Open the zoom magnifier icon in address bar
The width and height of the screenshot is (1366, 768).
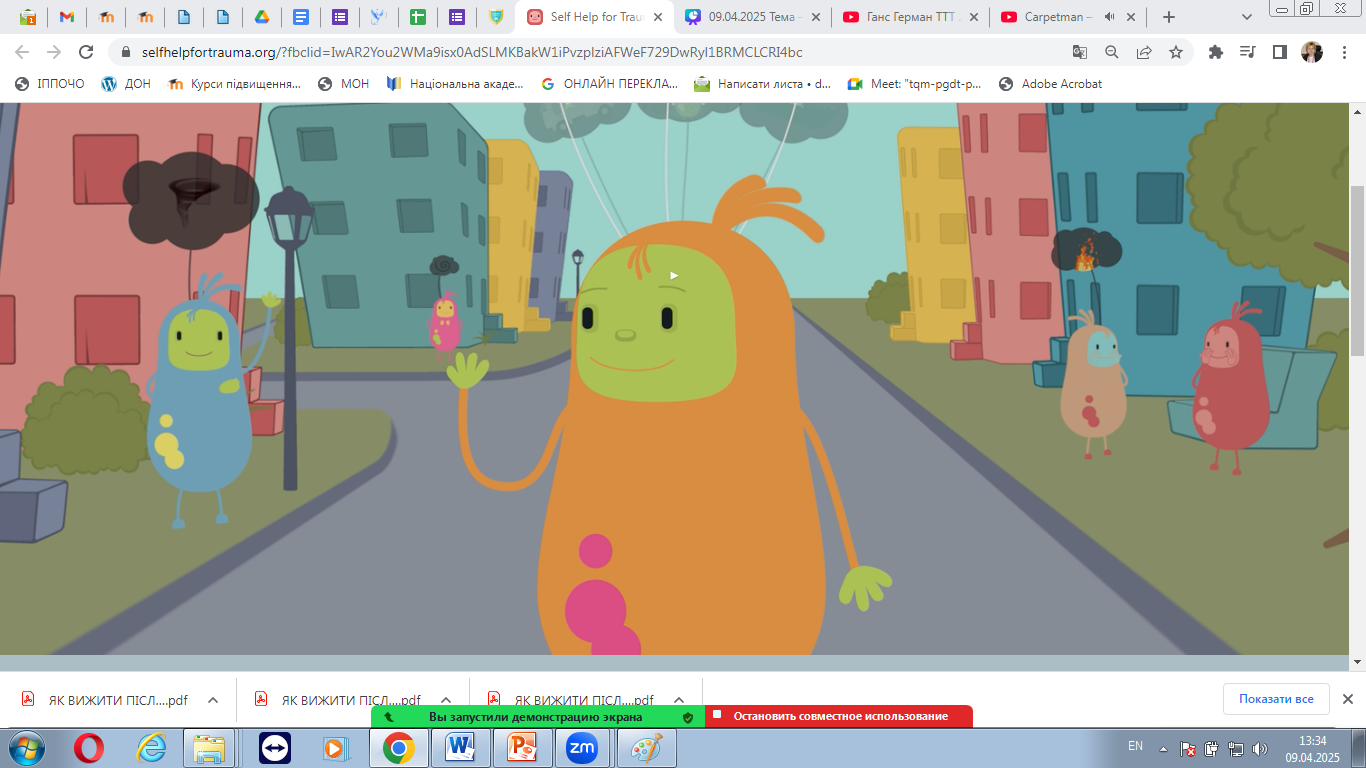pos(1112,52)
